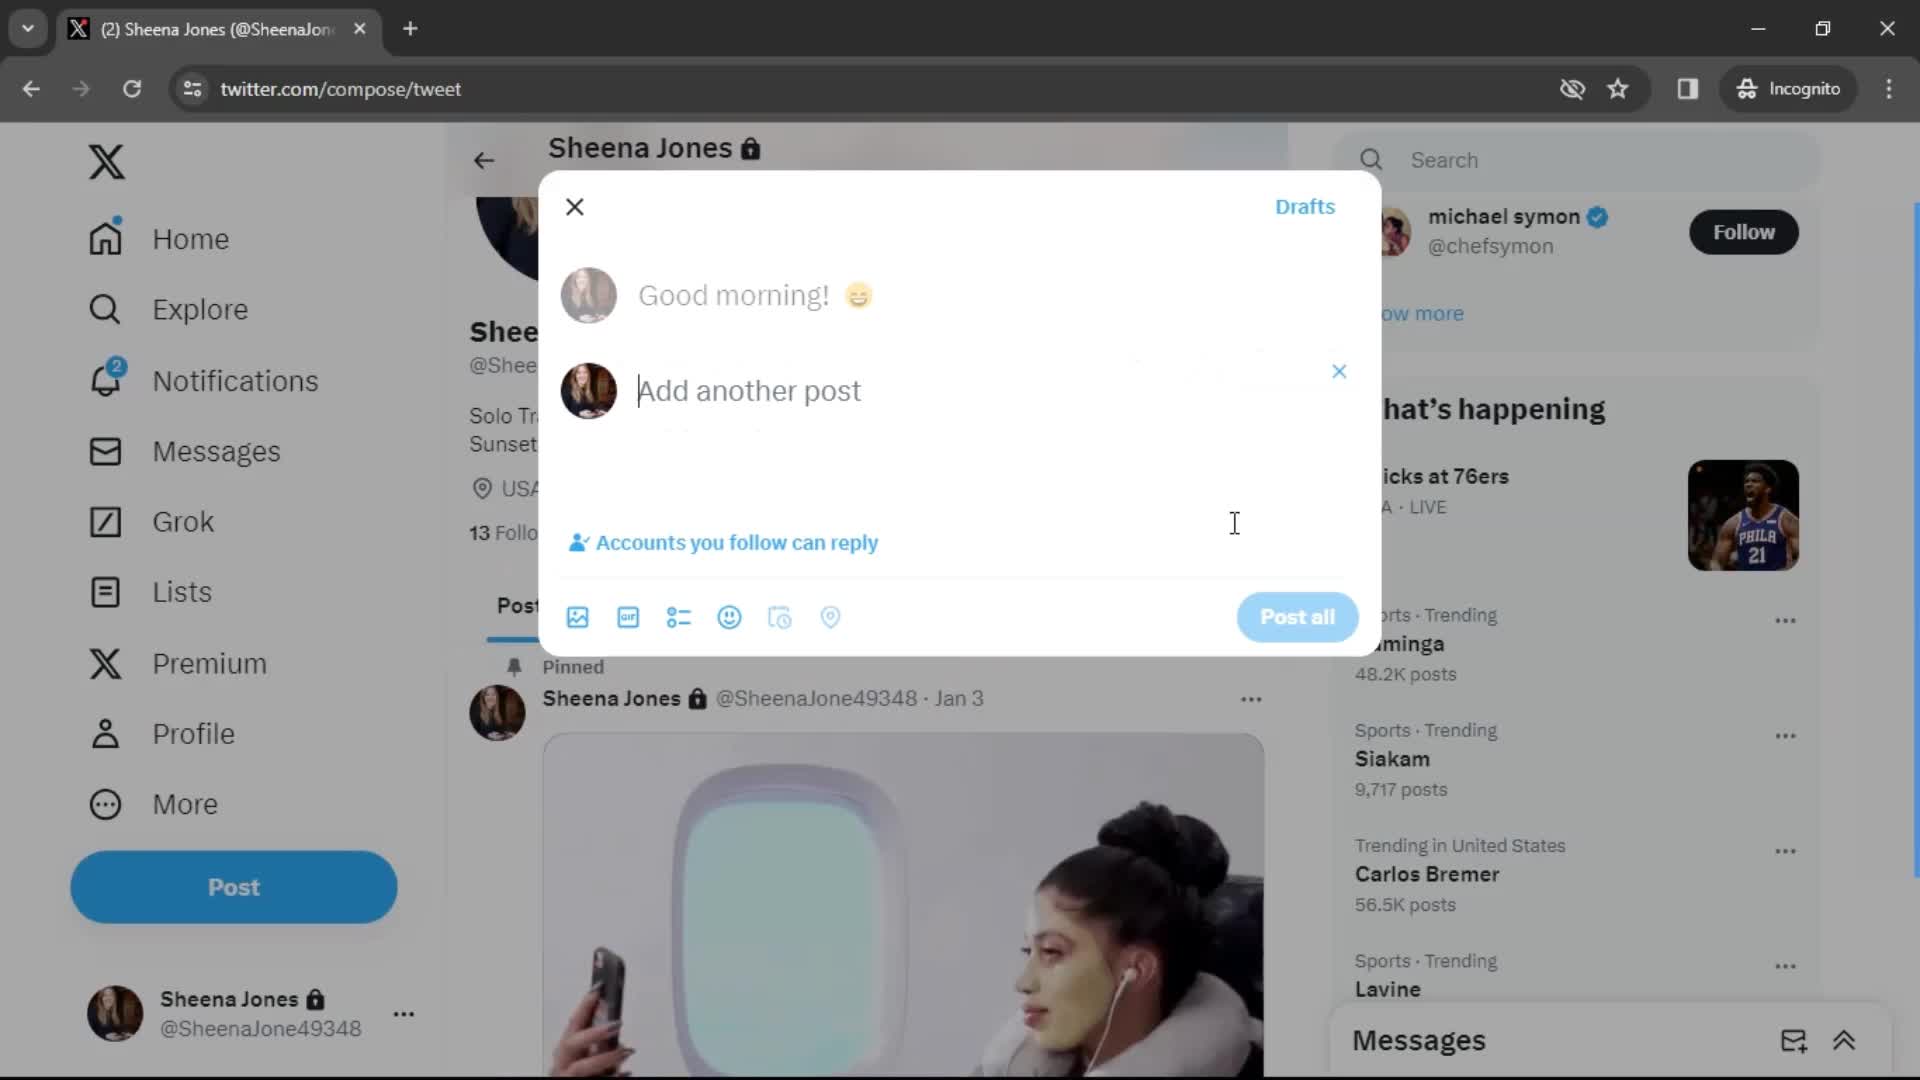The height and width of the screenshot is (1080, 1920).
Task: Click the three-dot menu on pinned post
Action: (x=1250, y=699)
